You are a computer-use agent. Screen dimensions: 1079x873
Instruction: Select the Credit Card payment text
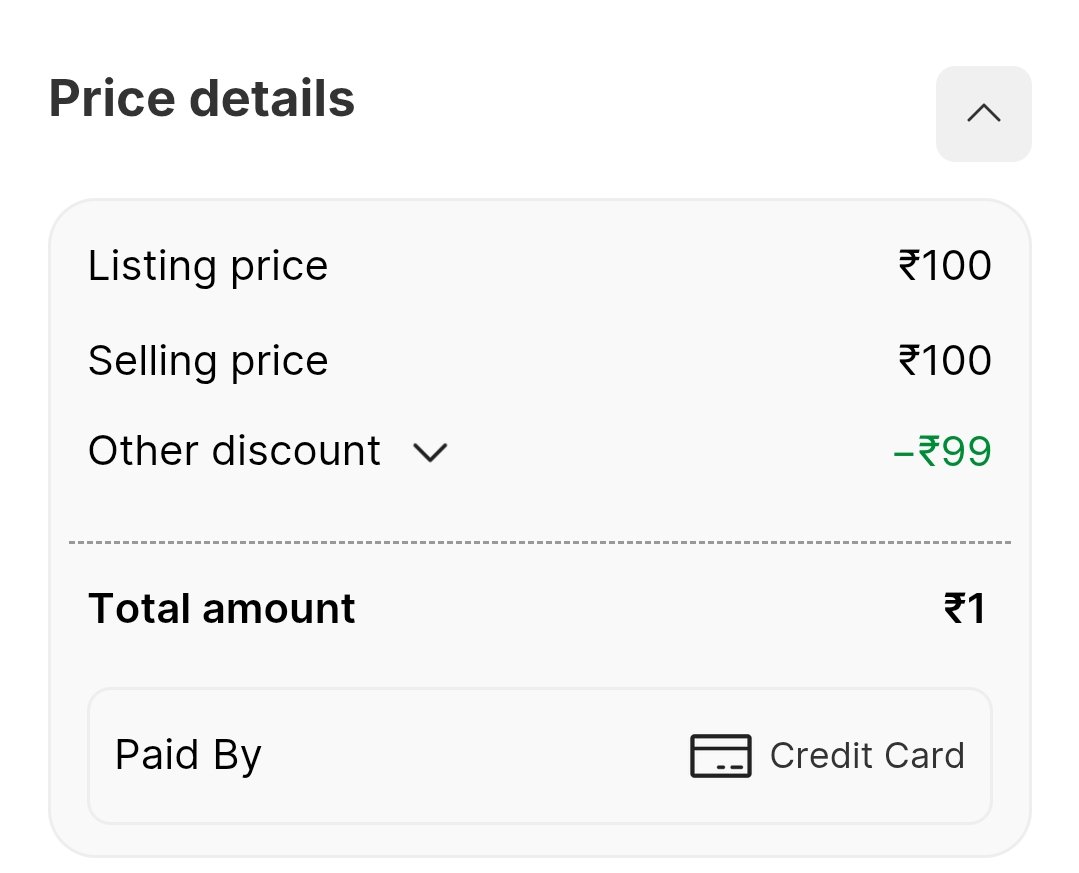(x=867, y=755)
